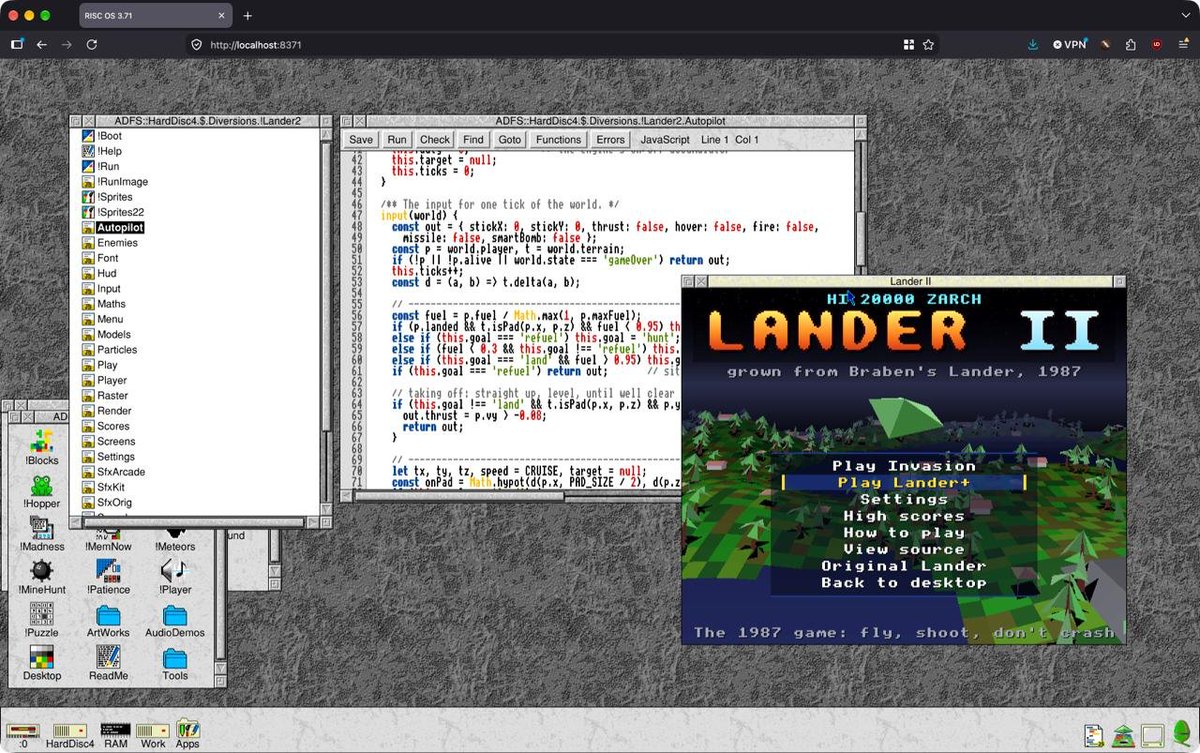The image size is (1200, 753).
Task: Click the green acorn task manager icon
Action: pyautogui.click(x=1181, y=733)
